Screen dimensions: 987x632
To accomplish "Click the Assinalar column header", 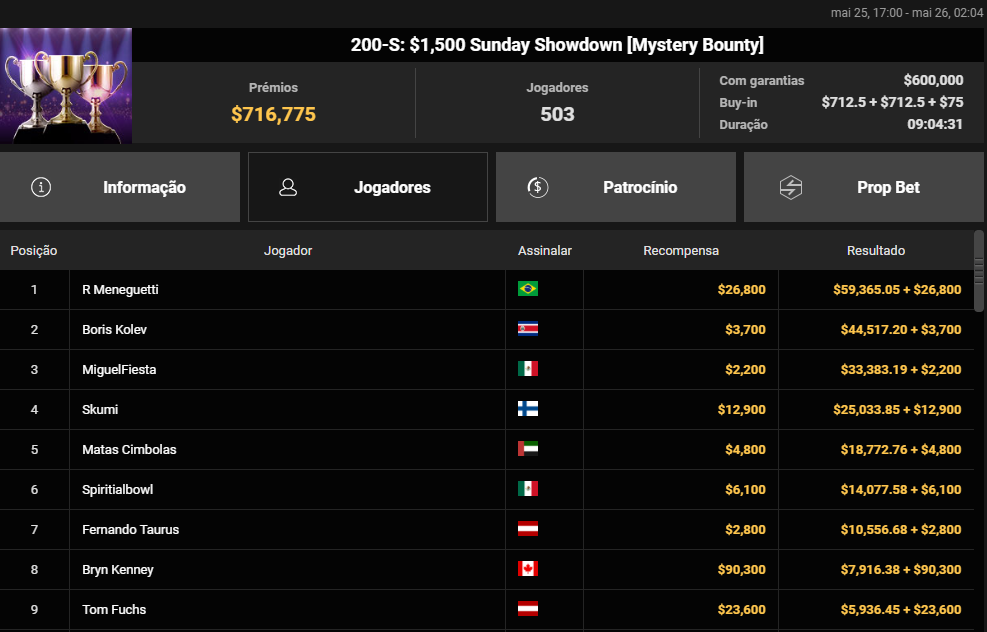I will click(x=544, y=251).
